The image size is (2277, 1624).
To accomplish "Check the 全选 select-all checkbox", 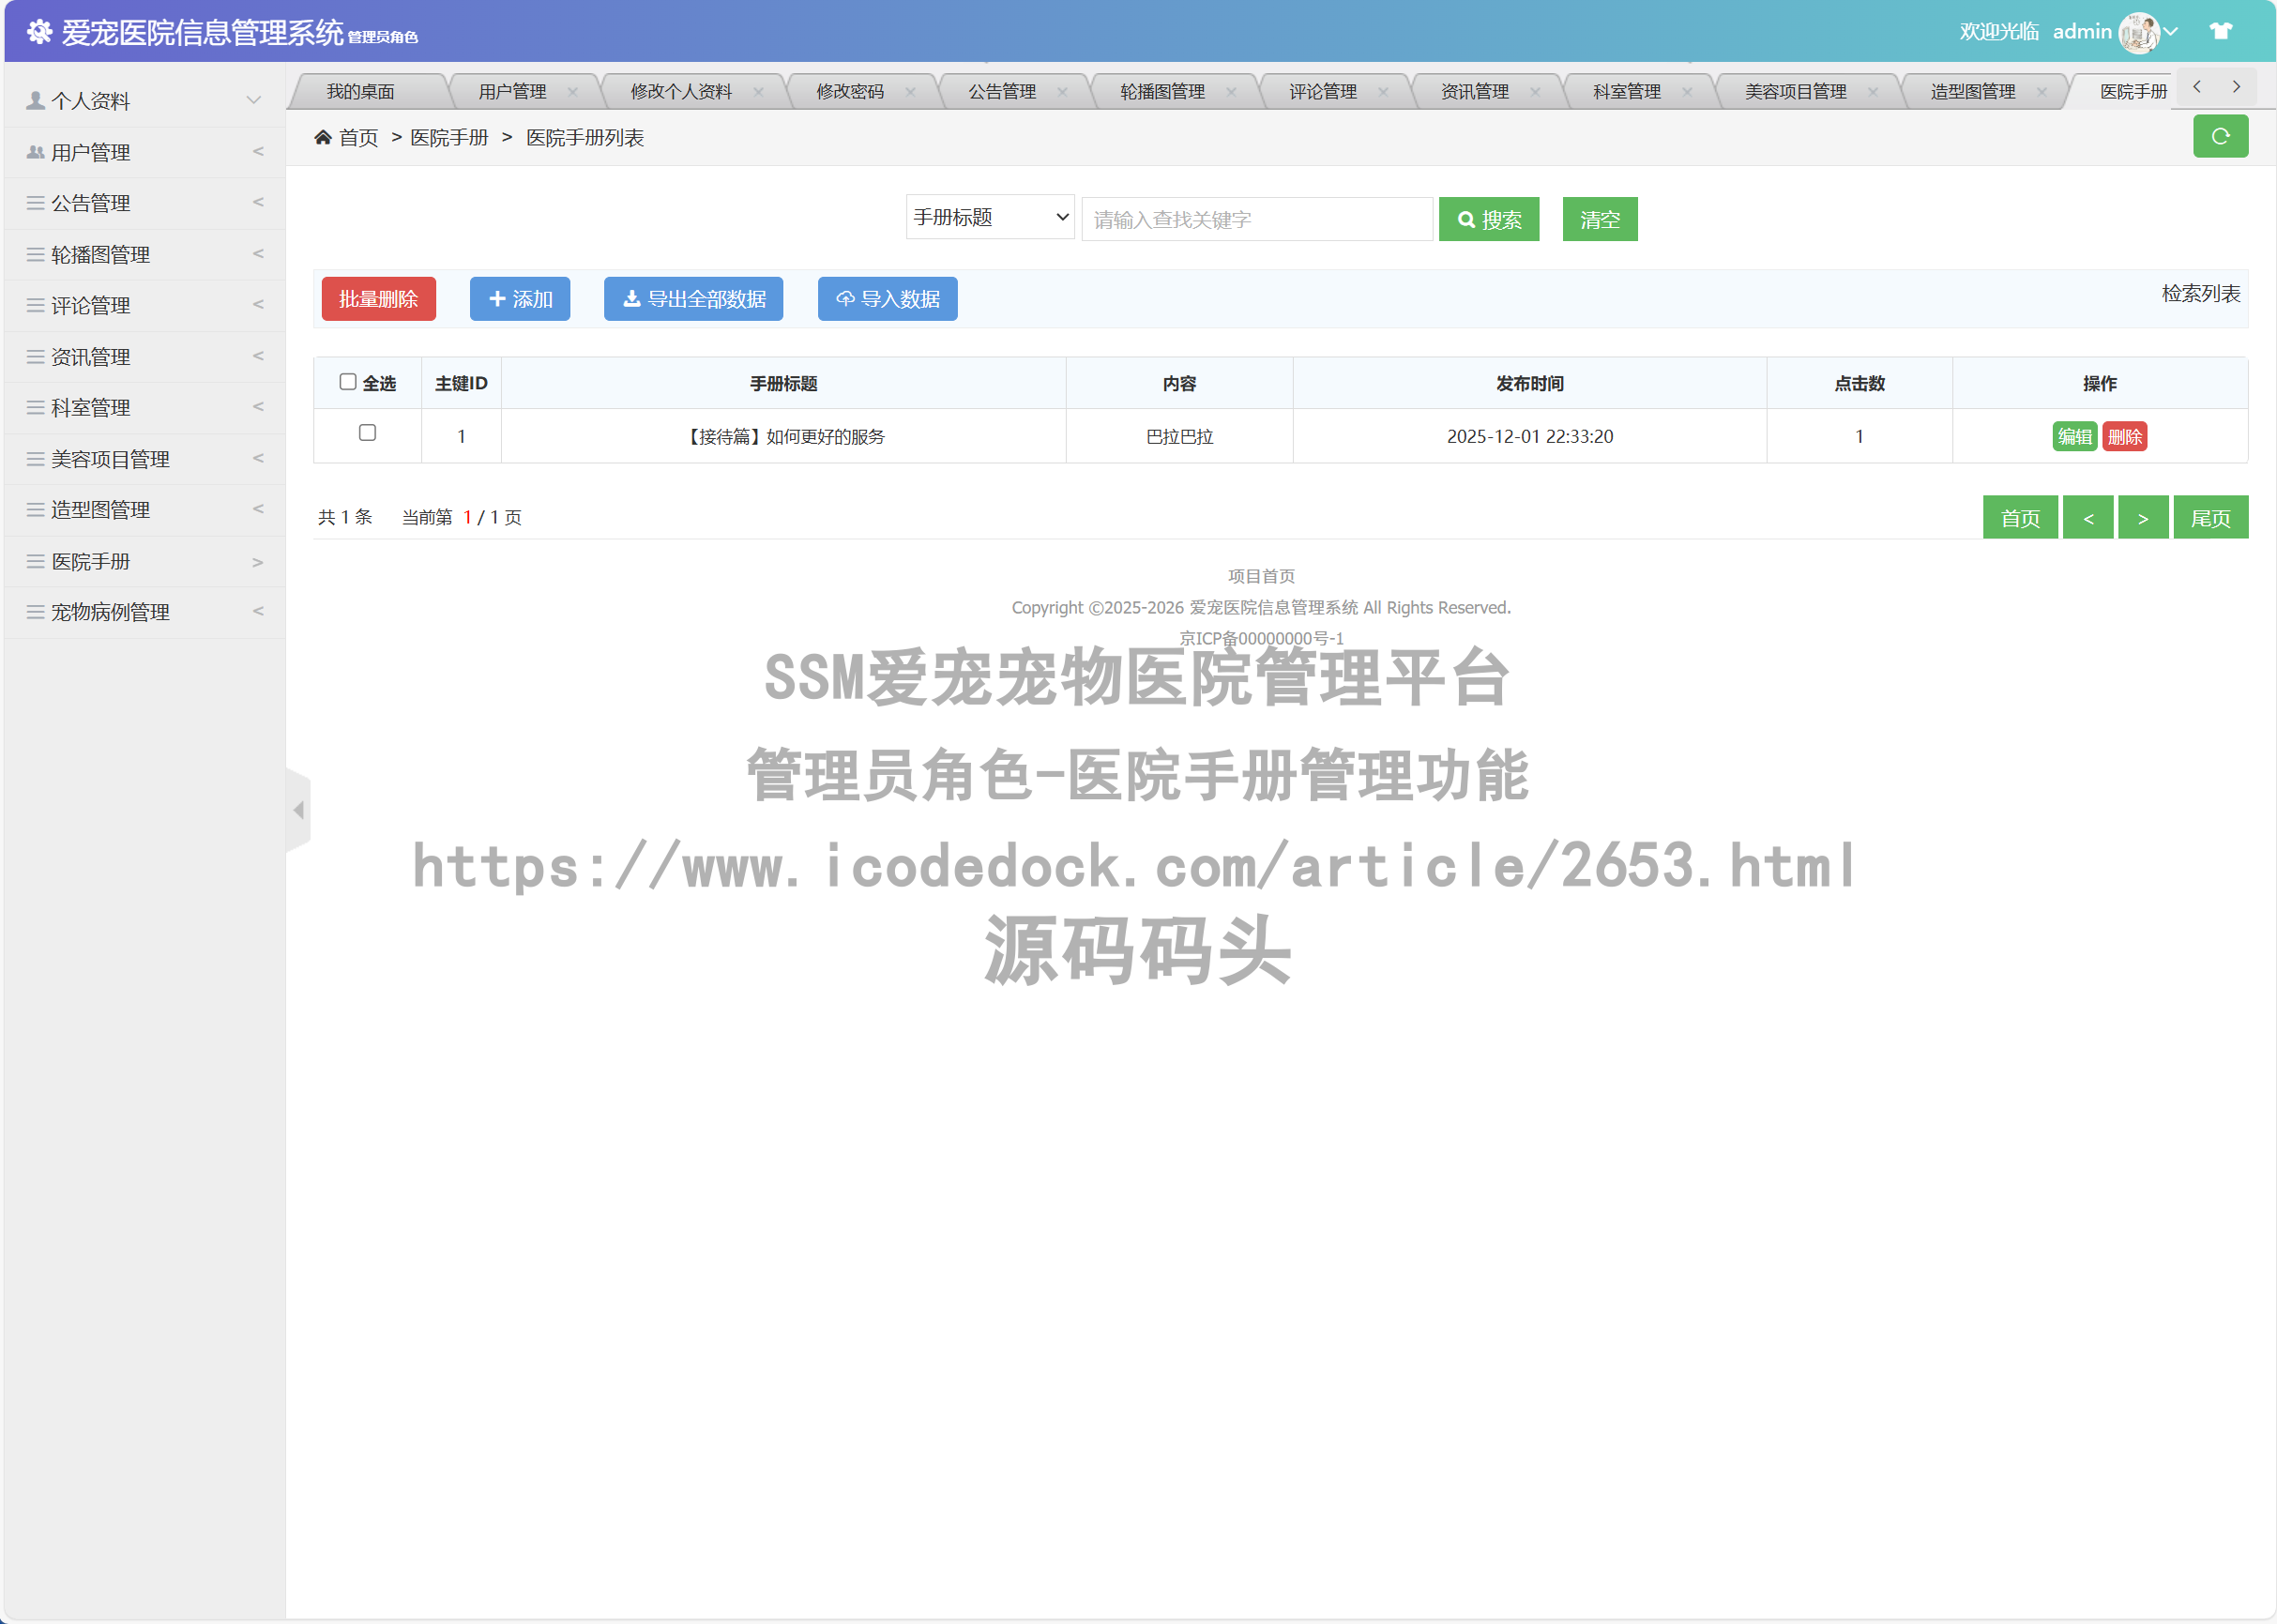I will click(348, 382).
